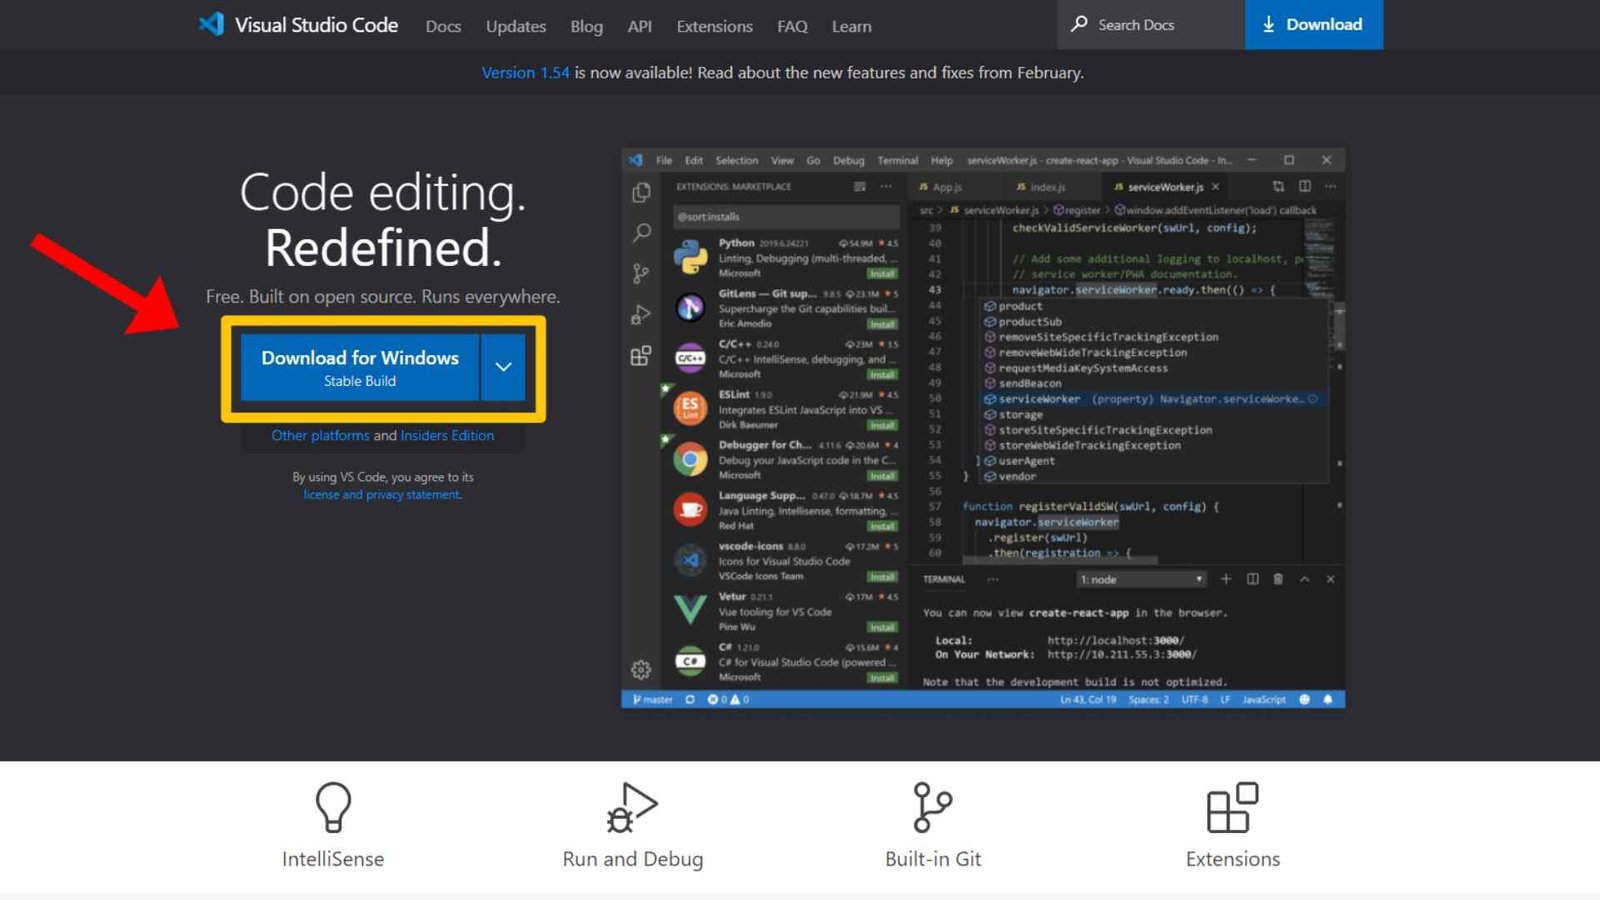Open the marketplace panel more actions ellipsis
Image resolution: width=1600 pixels, height=900 pixels.
886,187
